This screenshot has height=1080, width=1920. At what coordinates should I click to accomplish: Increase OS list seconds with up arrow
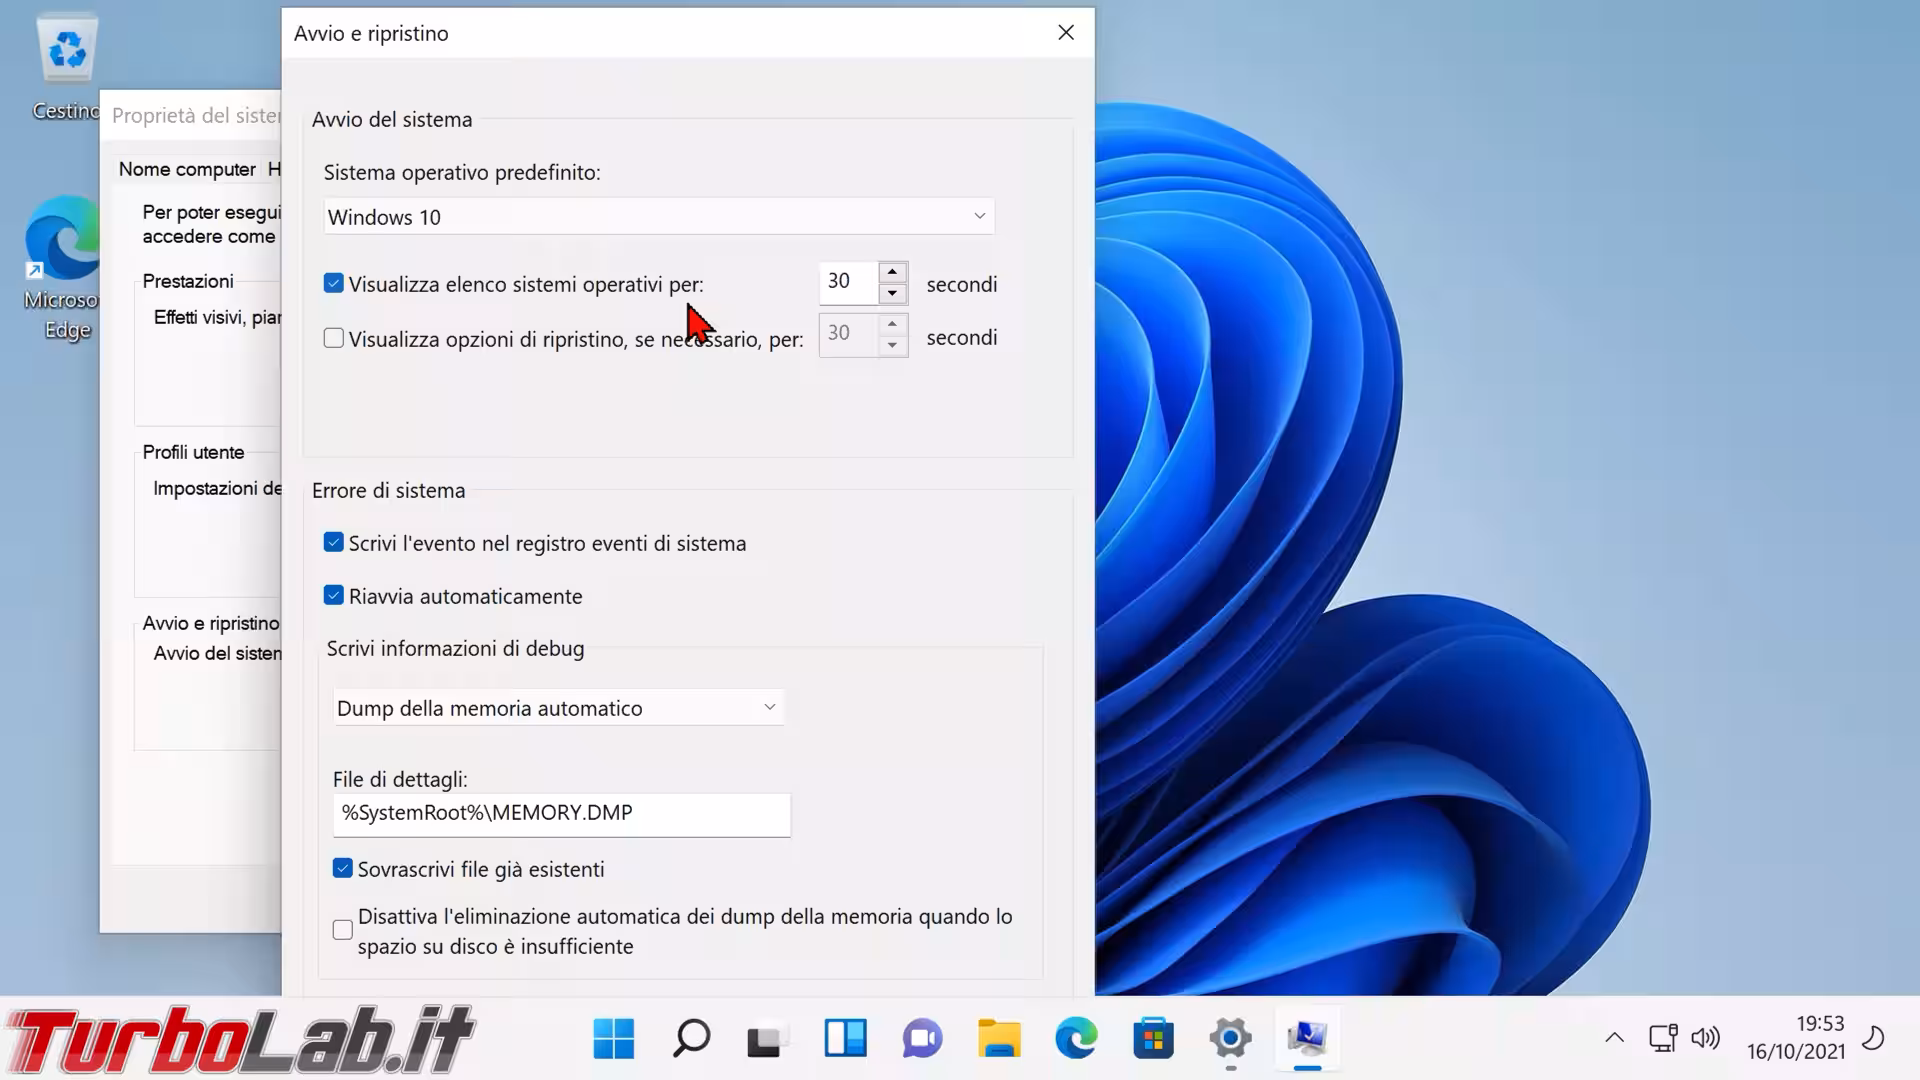click(892, 272)
